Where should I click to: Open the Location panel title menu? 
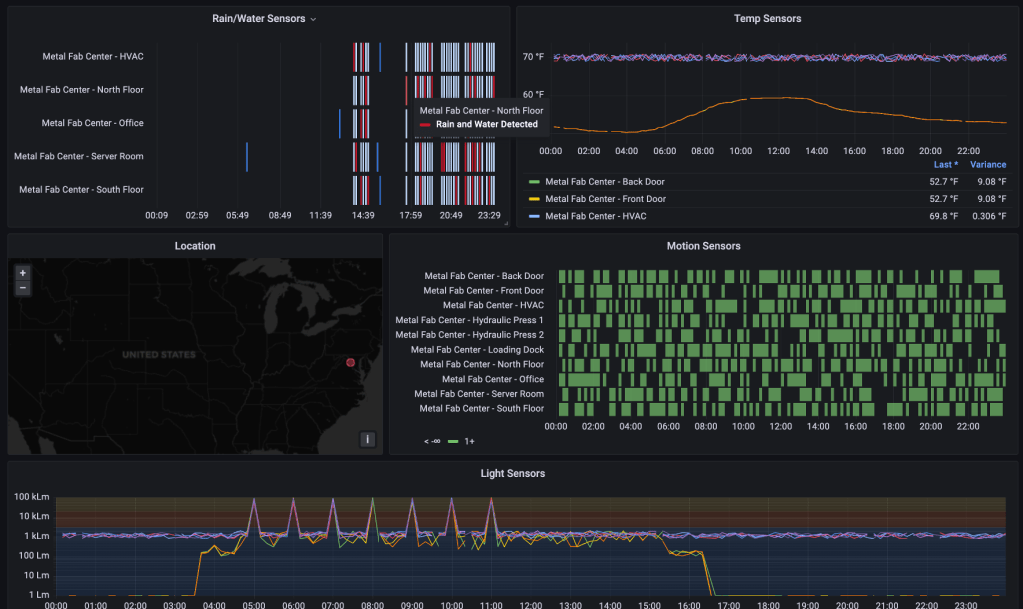click(195, 246)
